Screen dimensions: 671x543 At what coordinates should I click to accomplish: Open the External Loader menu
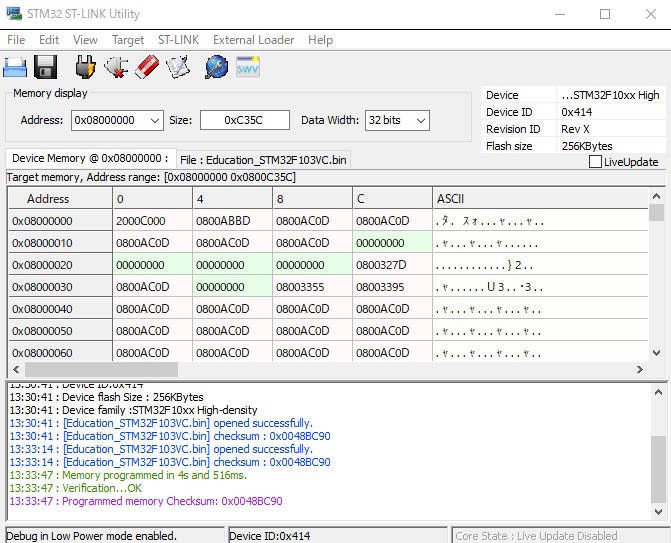[254, 40]
